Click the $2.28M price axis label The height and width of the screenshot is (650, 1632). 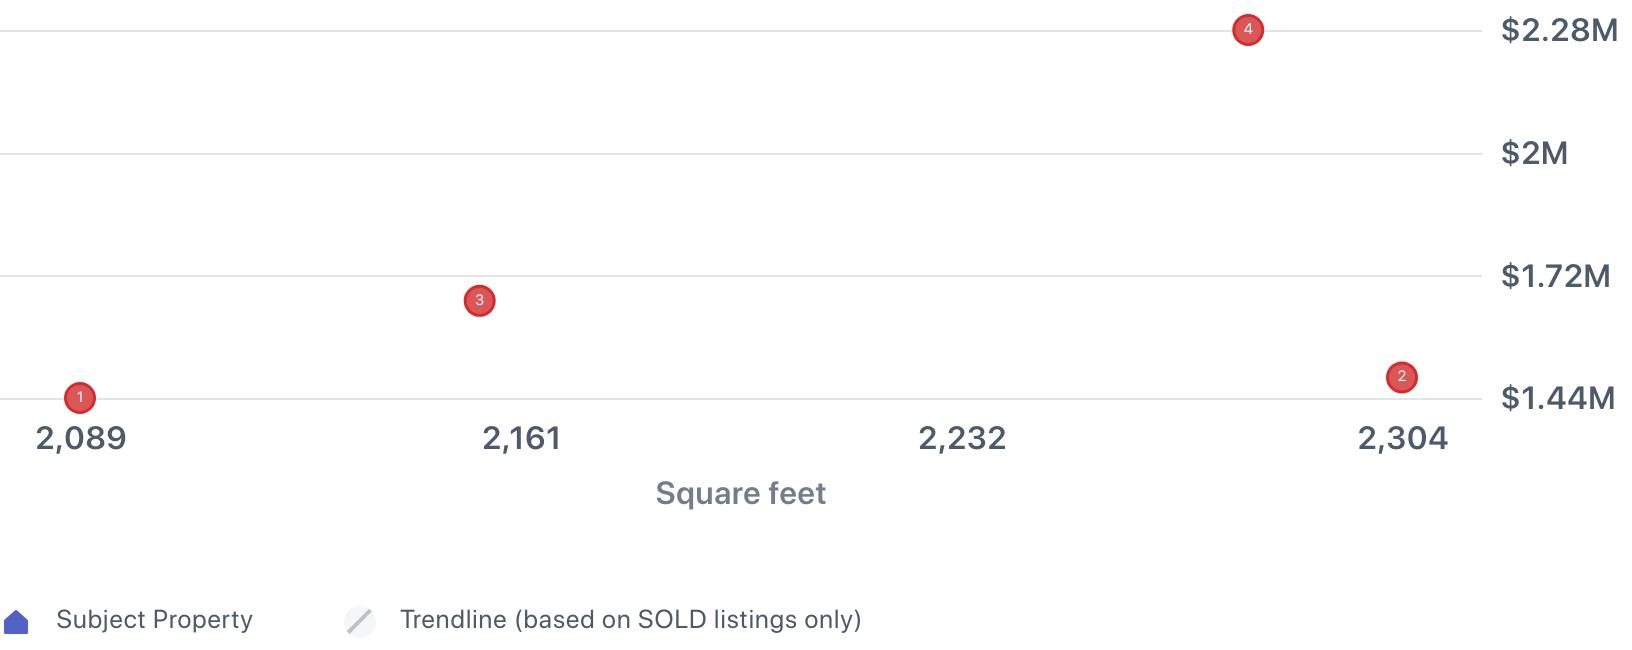(x=1559, y=30)
